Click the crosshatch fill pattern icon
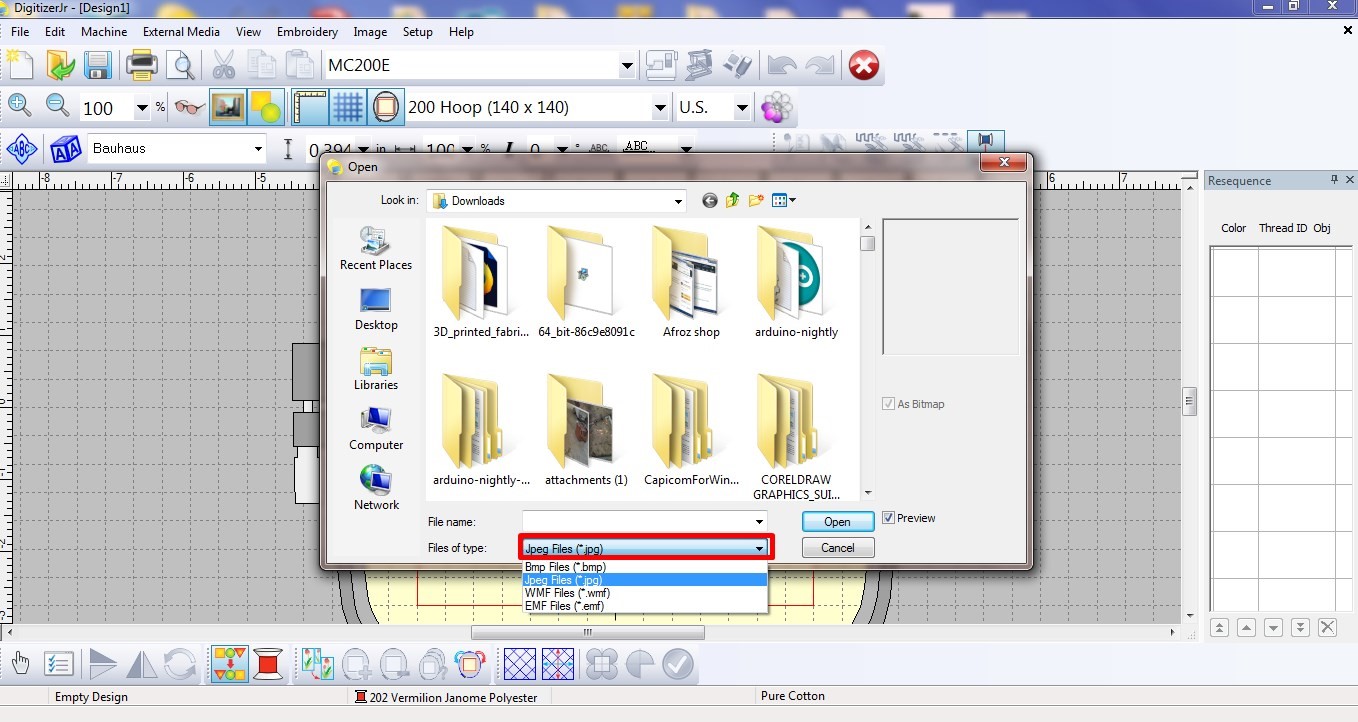The width and height of the screenshot is (1358, 722). (x=520, y=663)
